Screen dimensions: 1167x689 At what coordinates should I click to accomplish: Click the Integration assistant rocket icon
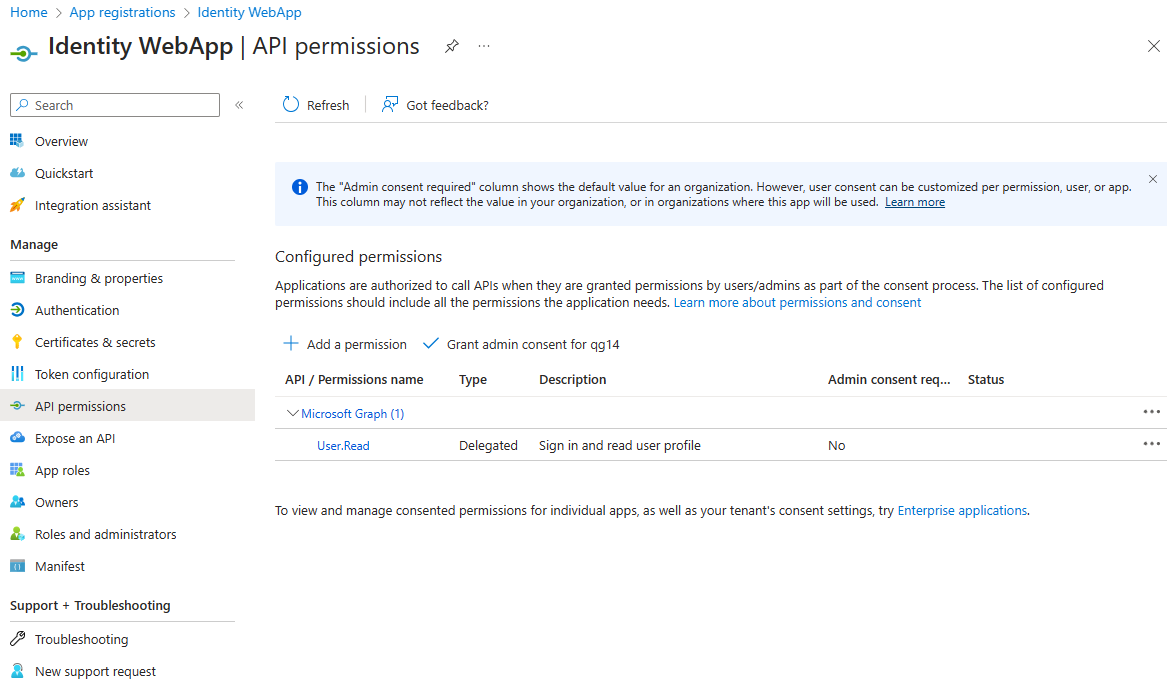click(17, 205)
